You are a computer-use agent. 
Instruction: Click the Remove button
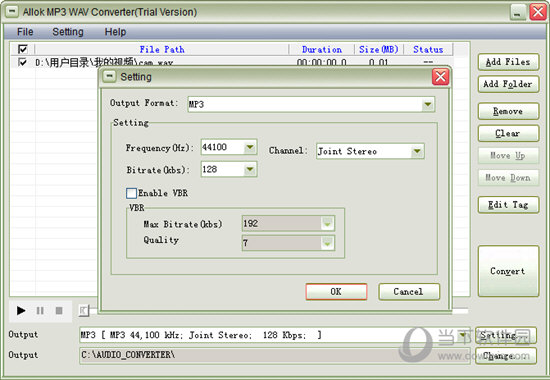(x=508, y=111)
